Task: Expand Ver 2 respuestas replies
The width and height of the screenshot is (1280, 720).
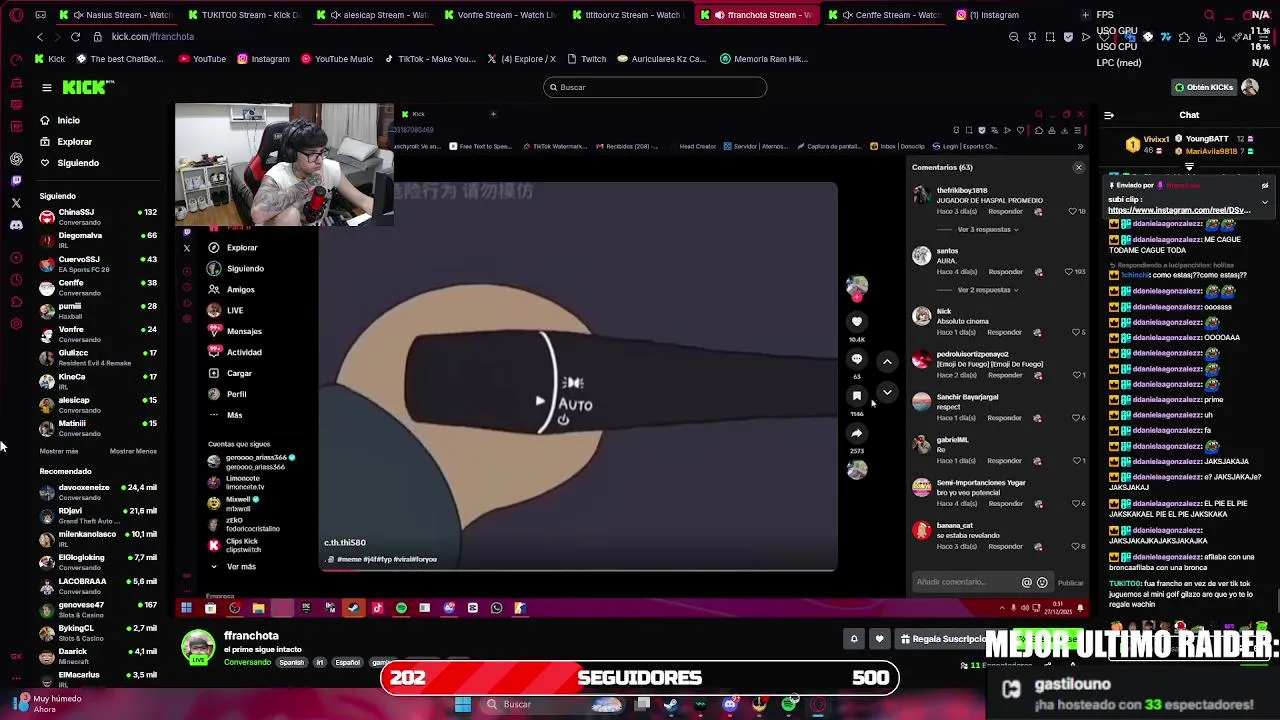Action: pos(988,290)
